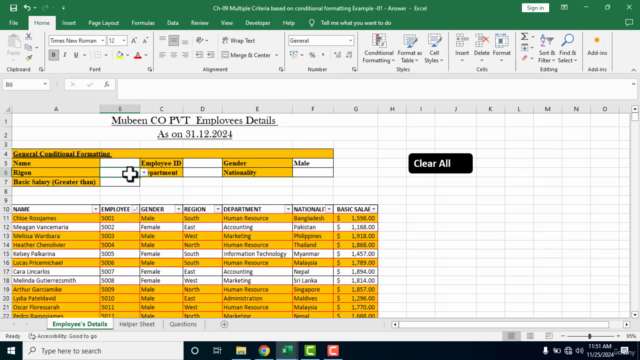Open the GENDER column filter dropdown
Image resolution: width=640 pixels, height=360 pixels.
178,209
